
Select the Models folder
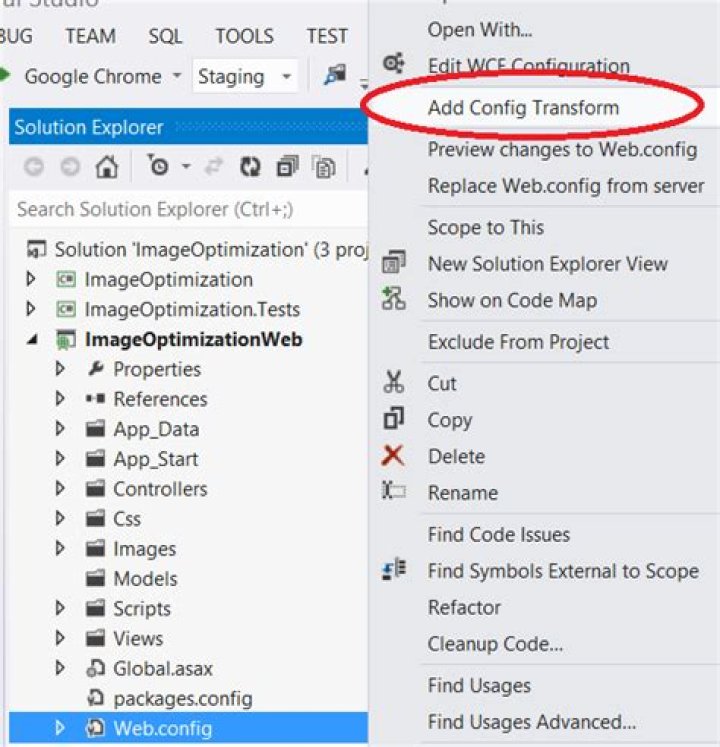(x=145, y=579)
